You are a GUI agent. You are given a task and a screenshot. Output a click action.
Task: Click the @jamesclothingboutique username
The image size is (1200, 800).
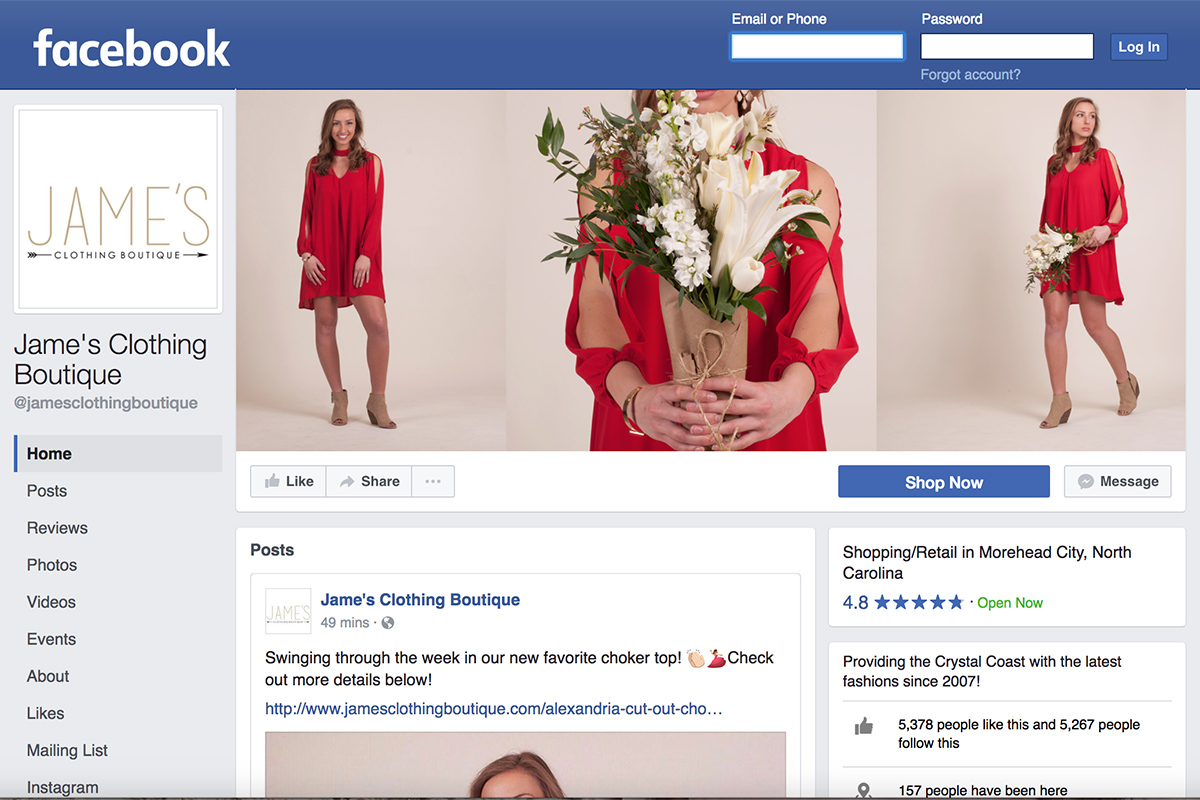[106, 403]
